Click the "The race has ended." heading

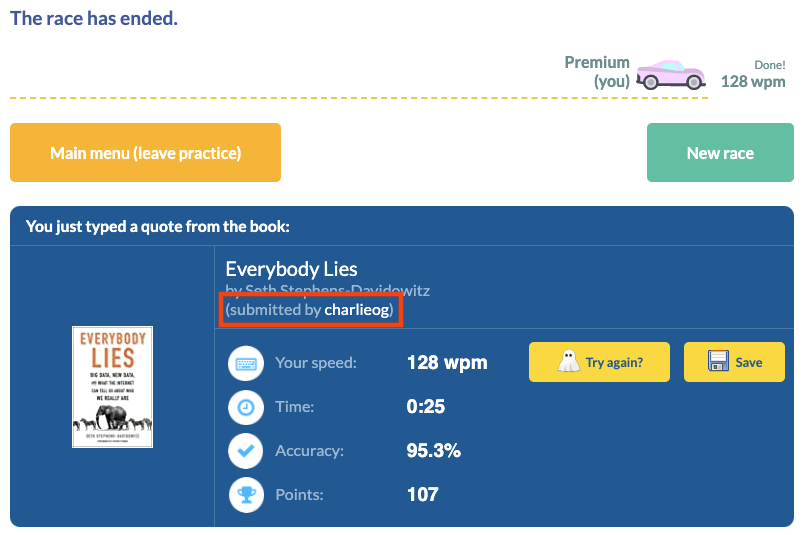tap(94, 18)
